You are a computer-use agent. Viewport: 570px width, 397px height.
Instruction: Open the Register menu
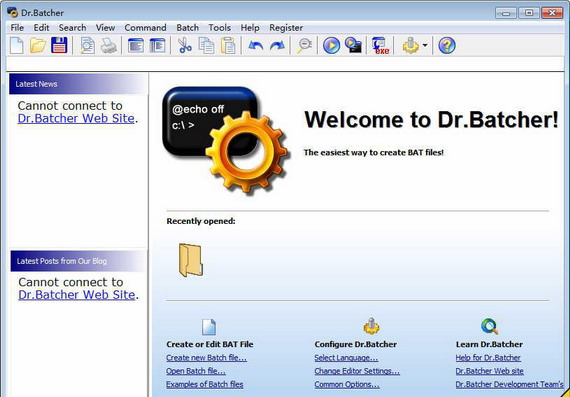coord(286,28)
